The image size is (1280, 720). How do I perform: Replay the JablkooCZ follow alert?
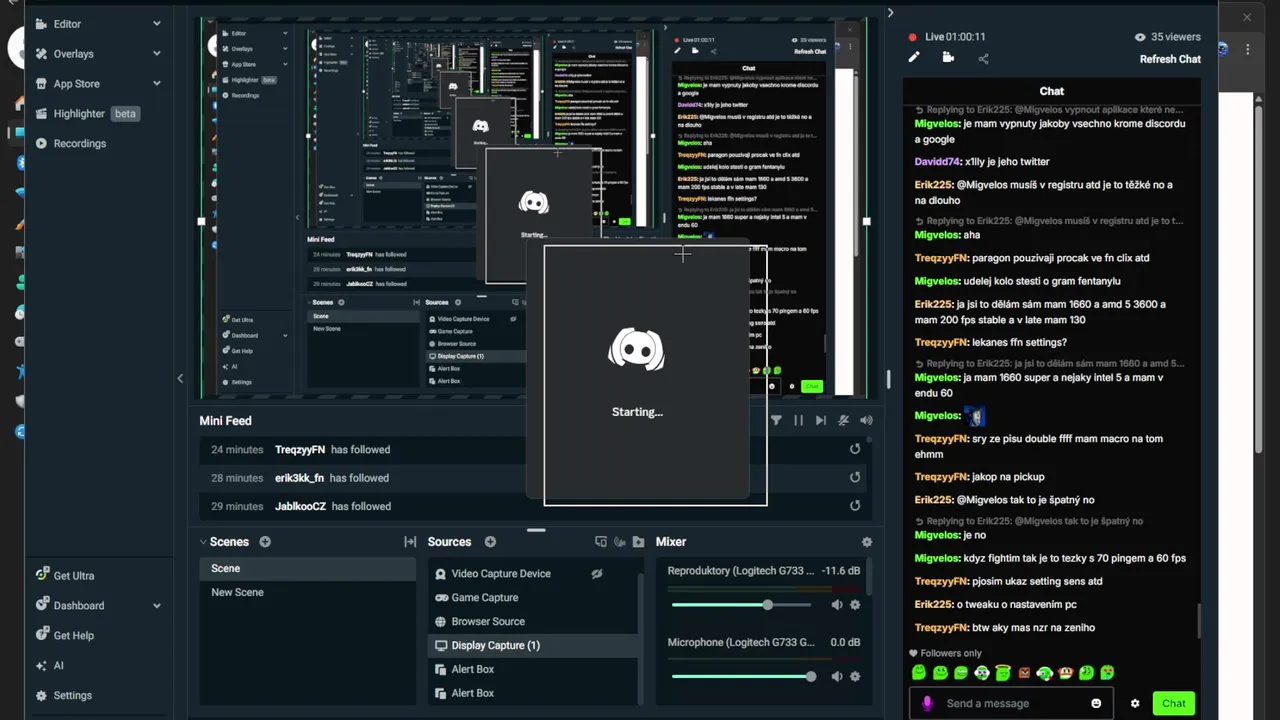click(854, 506)
